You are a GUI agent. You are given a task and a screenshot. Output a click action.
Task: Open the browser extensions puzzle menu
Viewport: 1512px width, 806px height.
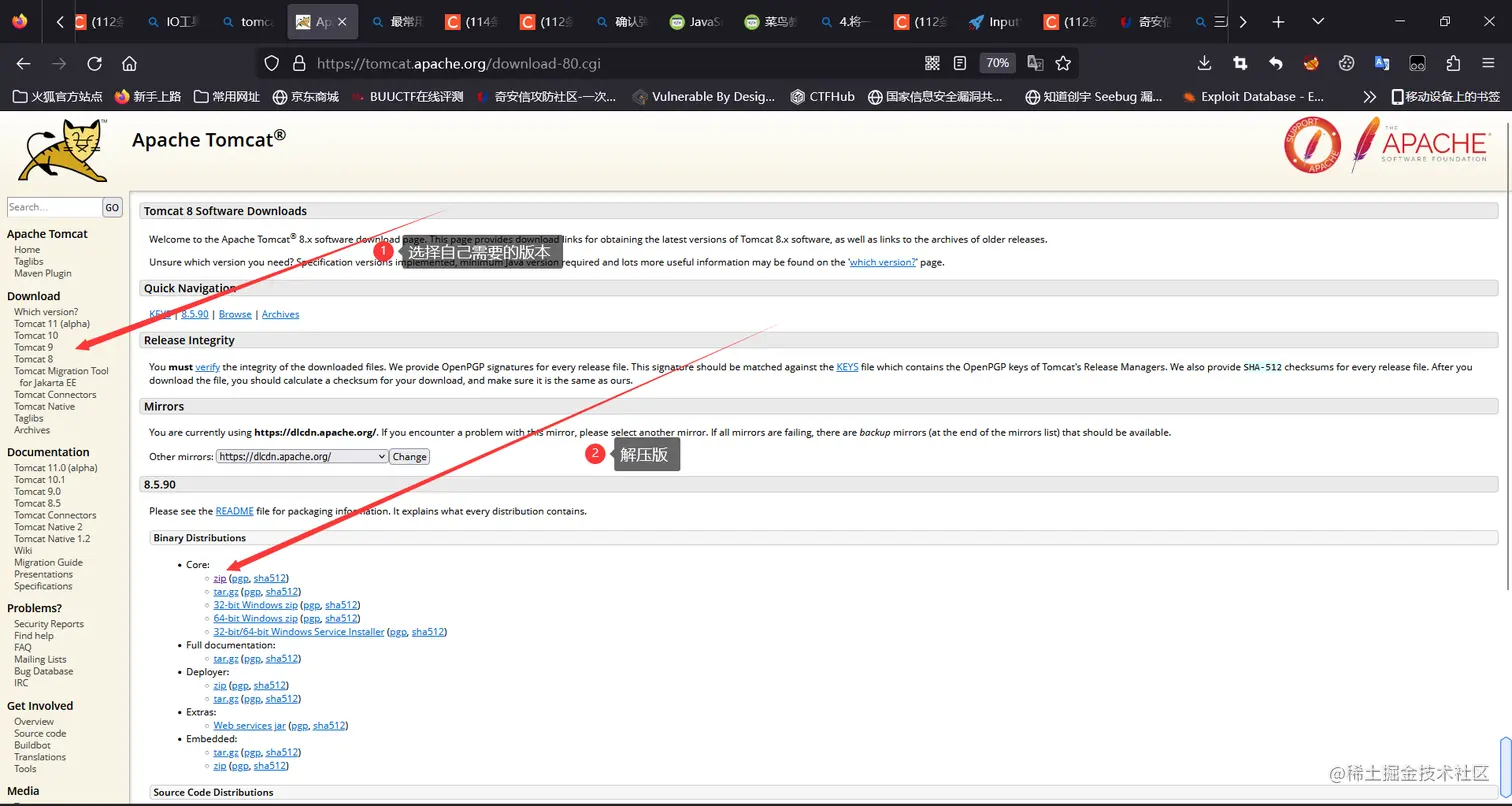(x=1453, y=63)
